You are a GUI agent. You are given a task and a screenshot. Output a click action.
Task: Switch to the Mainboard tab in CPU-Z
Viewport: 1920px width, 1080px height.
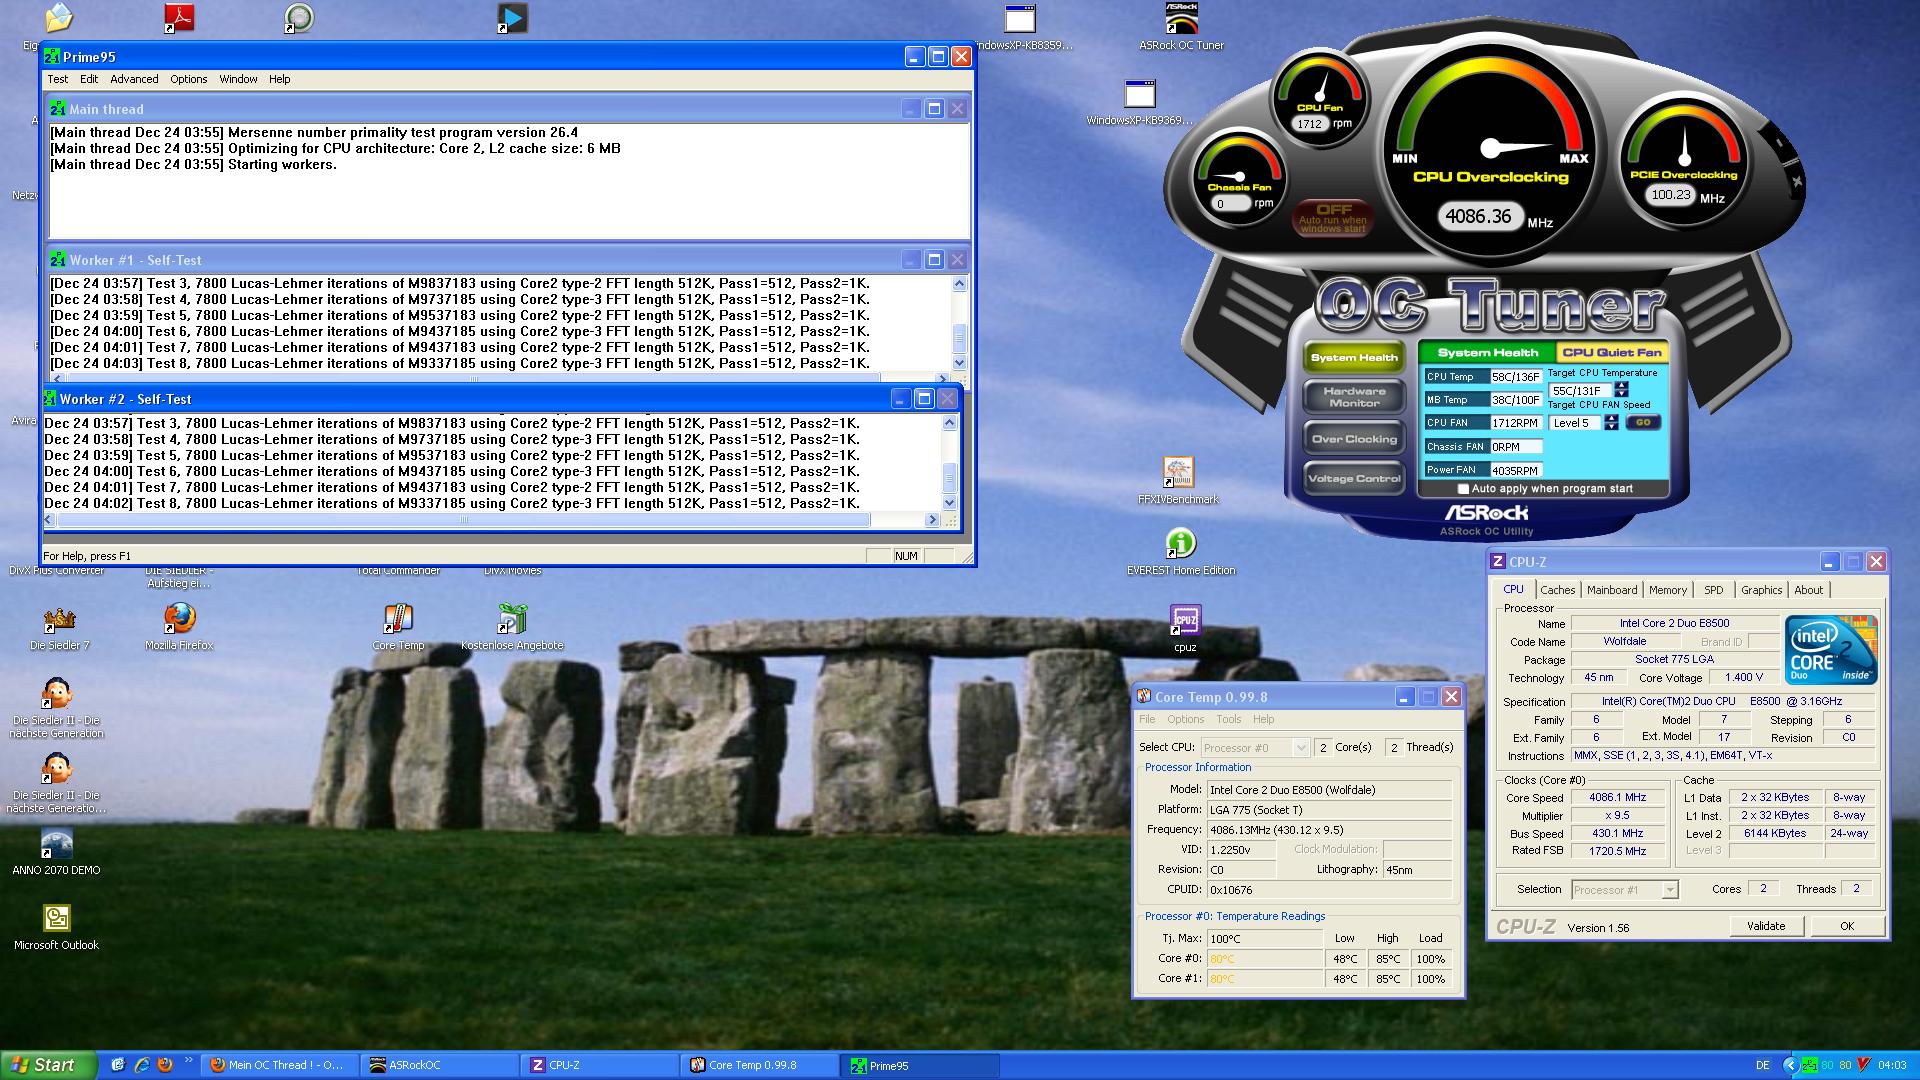click(x=1611, y=590)
